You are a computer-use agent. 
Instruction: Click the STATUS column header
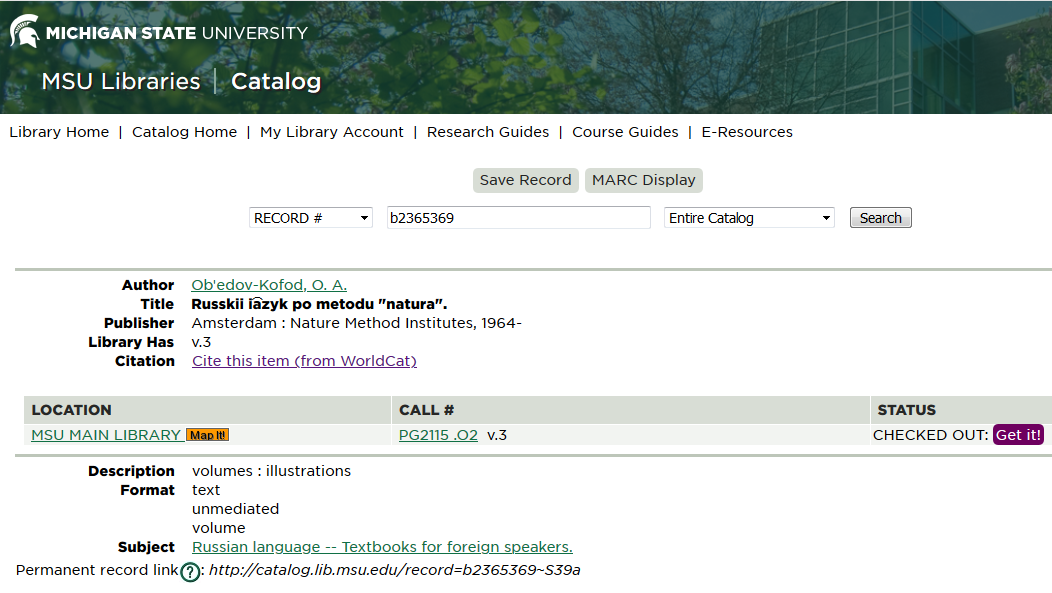[906, 410]
